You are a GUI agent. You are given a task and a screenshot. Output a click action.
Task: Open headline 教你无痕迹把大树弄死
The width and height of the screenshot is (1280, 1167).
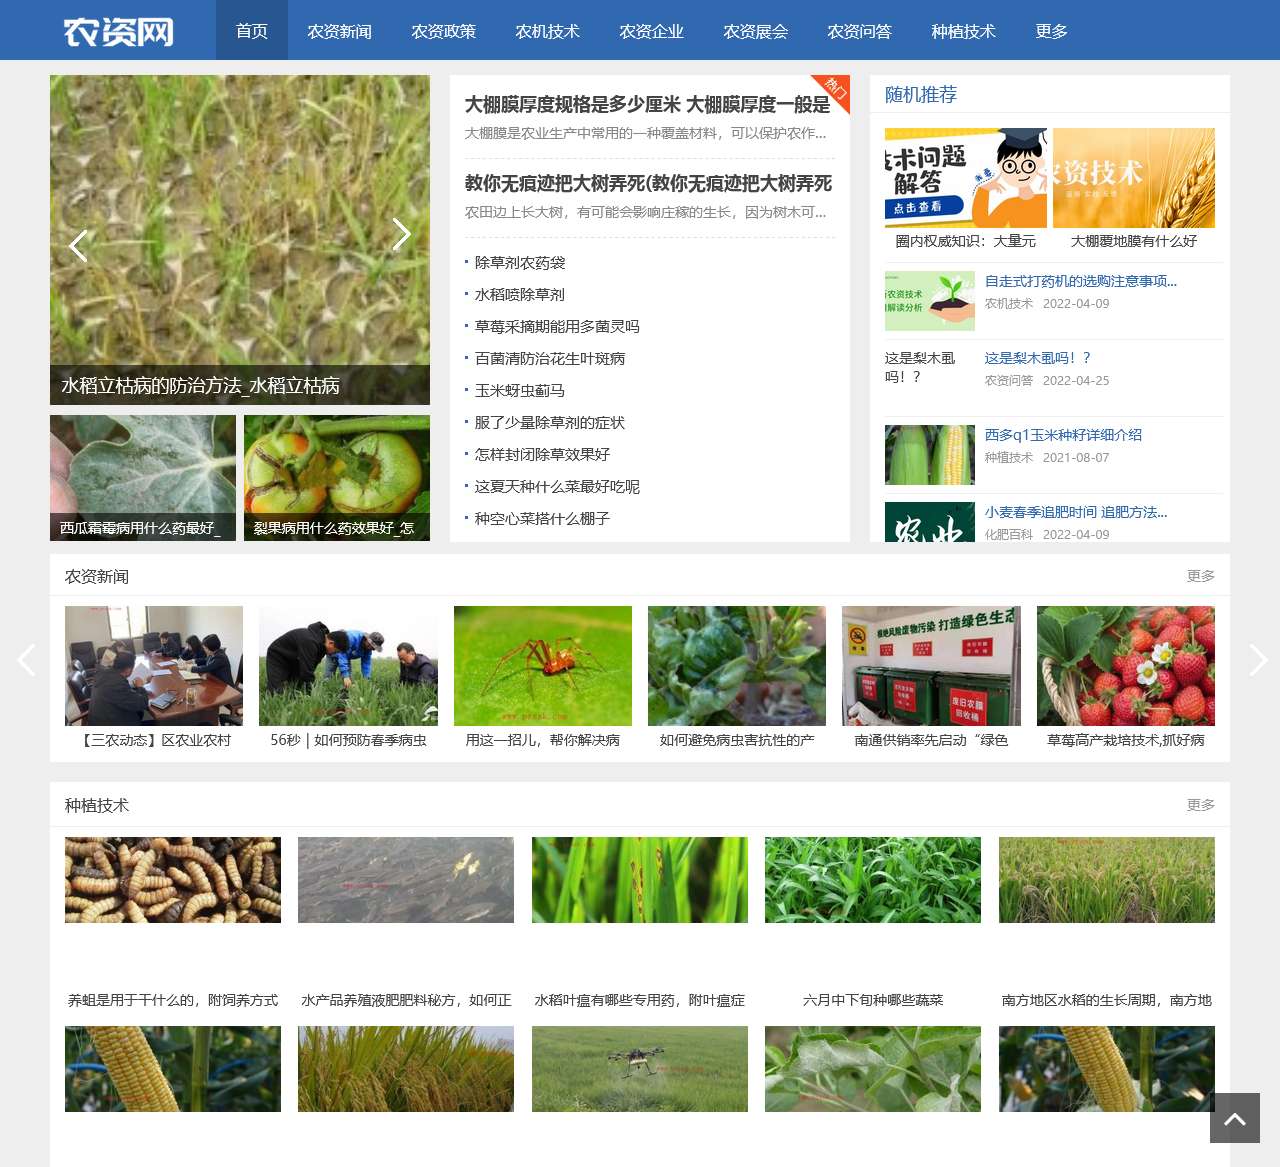[x=648, y=183]
